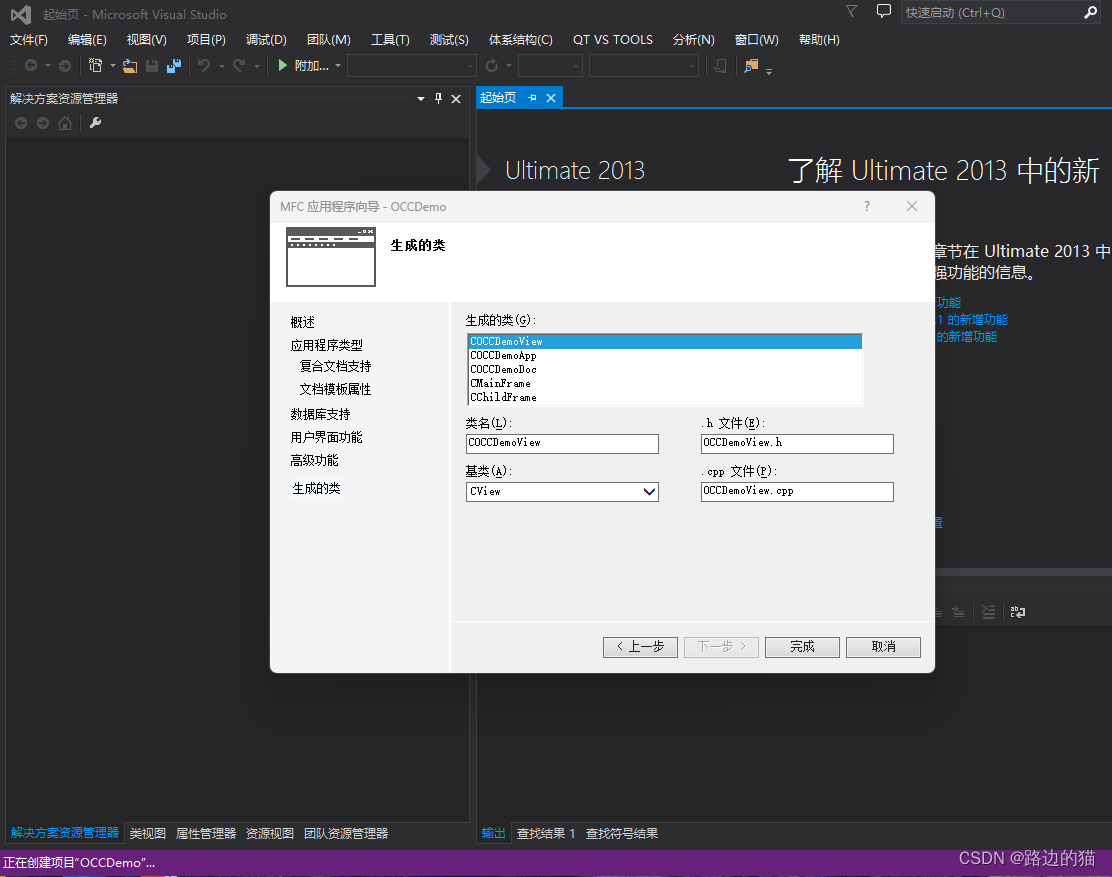The height and width of the screenshot is (877, 1112).
Task: Open the feedback speech bubble icon
Action: (x=884, y=11)
